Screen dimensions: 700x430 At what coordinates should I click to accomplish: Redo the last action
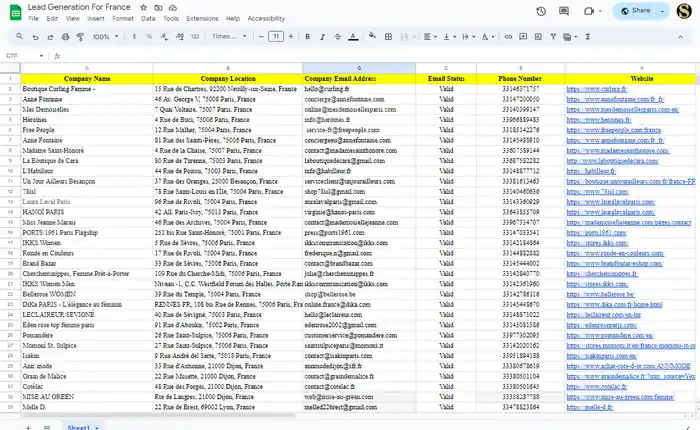pos(50,37)
